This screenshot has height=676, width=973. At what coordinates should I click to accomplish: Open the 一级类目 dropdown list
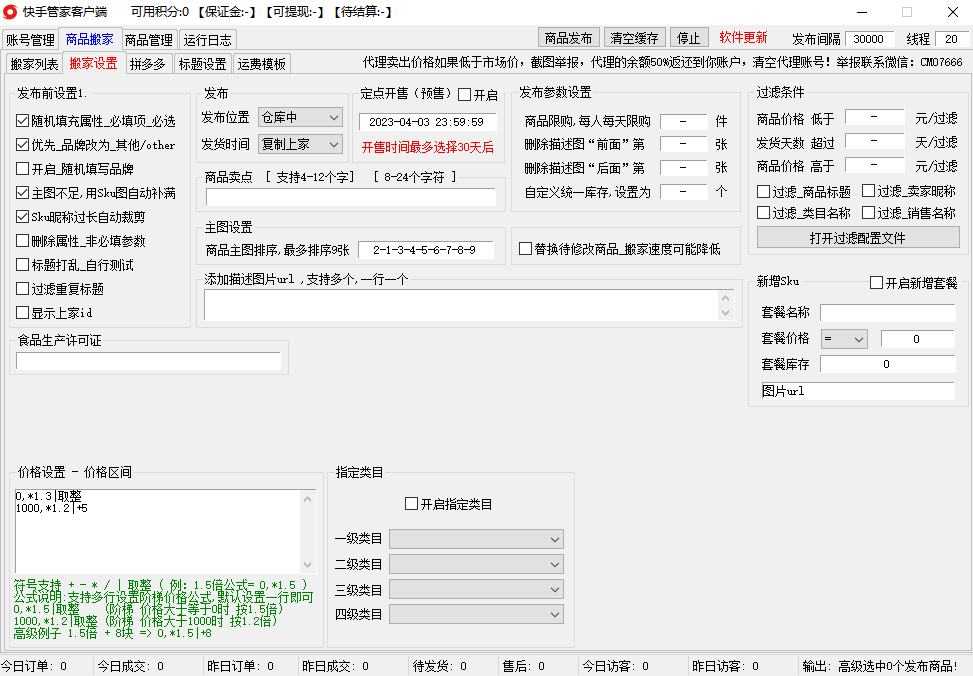[475, 538]
